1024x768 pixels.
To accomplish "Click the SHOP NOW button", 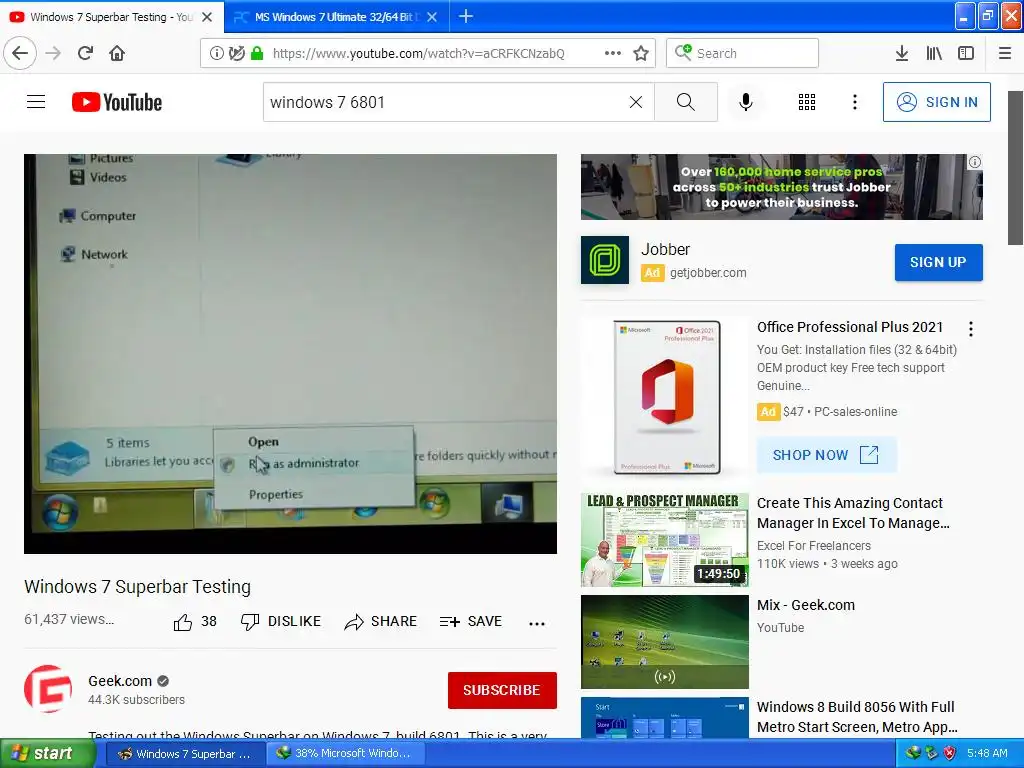I will (827, 455).
